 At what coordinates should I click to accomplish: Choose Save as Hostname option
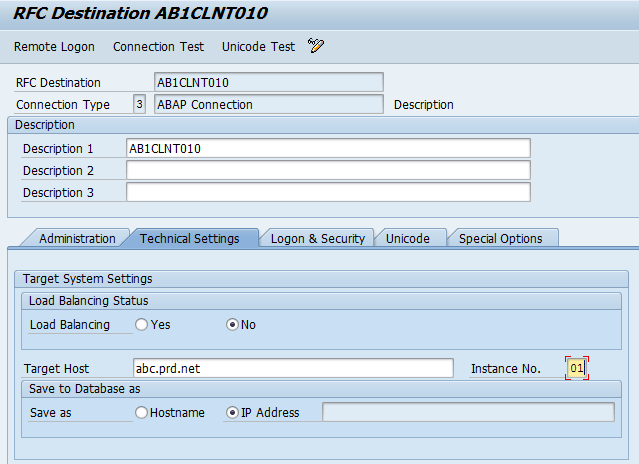coord(142,413)
